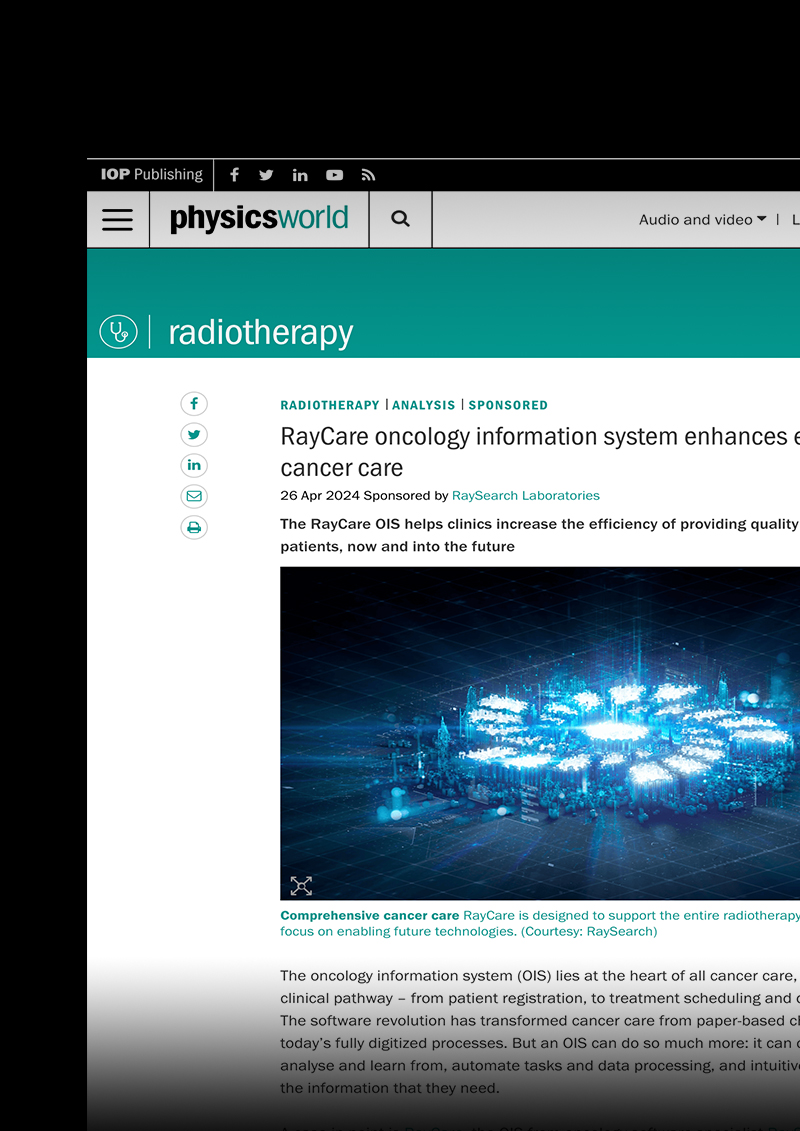Open the RSS feed icon
800x1131 pixels.
click(x=368, y=175)
